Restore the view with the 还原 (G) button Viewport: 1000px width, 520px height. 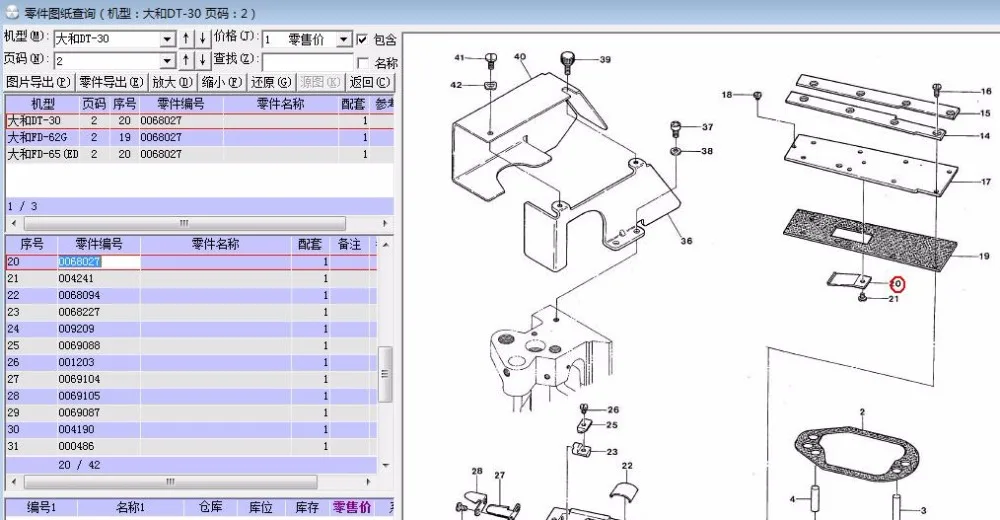pos(271,82)
